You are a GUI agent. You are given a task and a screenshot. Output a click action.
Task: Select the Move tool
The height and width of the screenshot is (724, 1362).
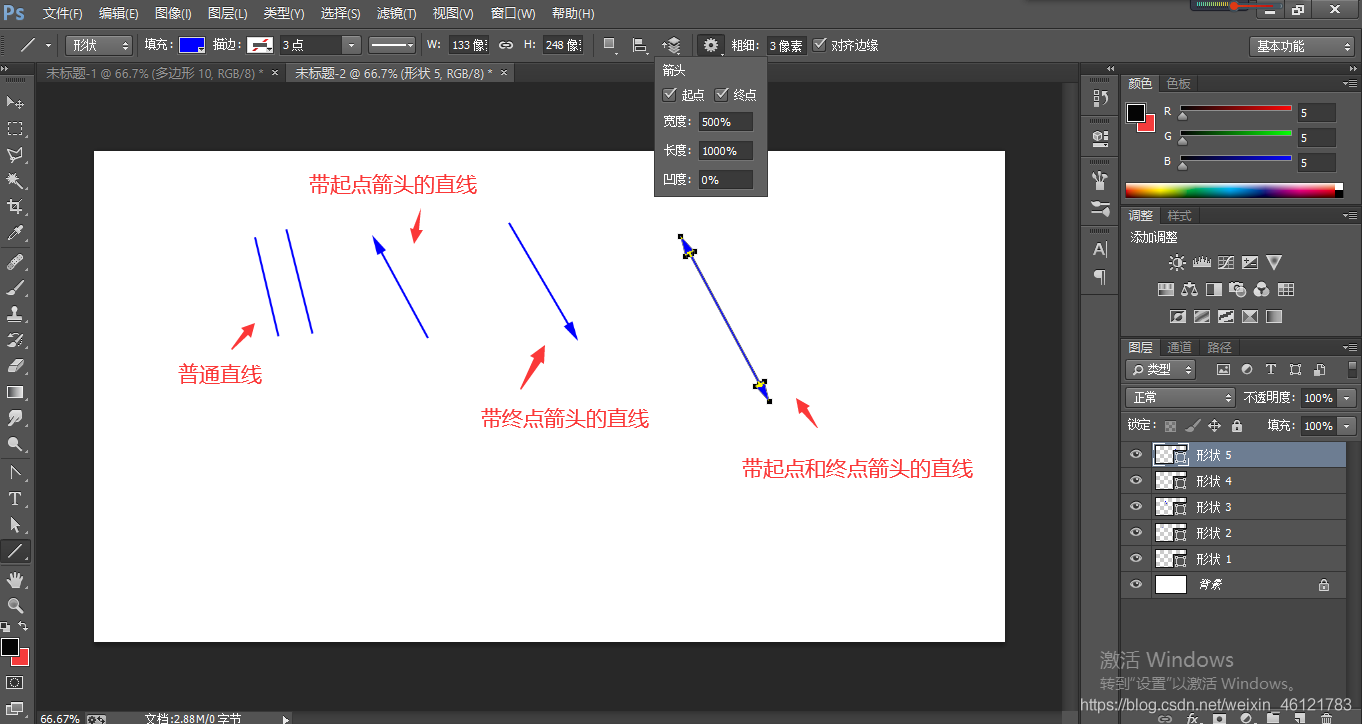coord(16,103)
